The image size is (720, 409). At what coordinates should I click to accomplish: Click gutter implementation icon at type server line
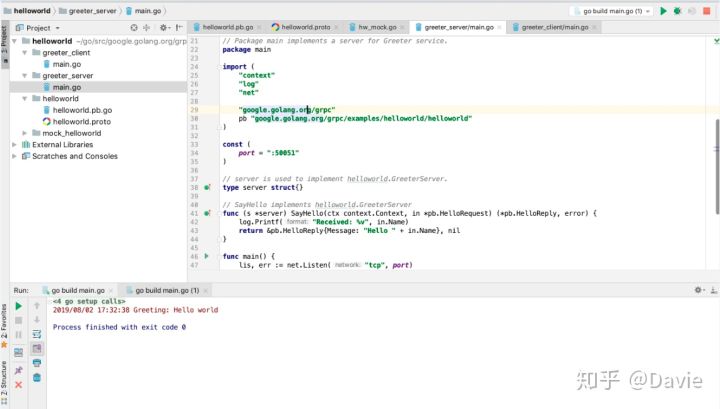207,187
